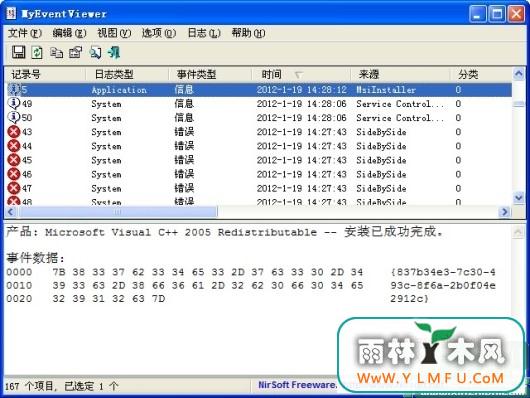The height and width of the screenshot is (398, 530).
Task: Click the 0020 hex data line
Action: 217,299
